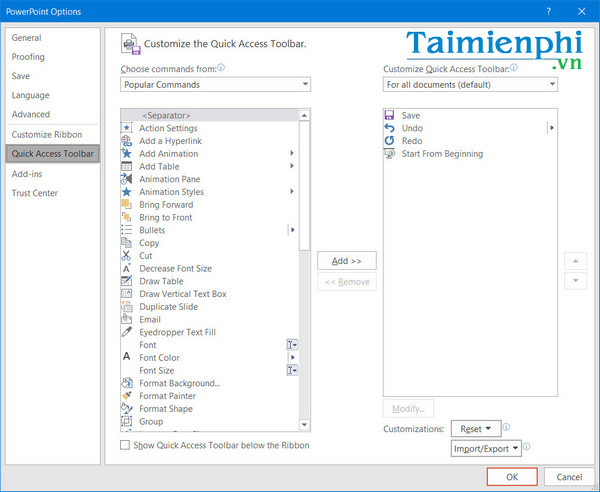Click Cancel to dismiss dialog

569,477
